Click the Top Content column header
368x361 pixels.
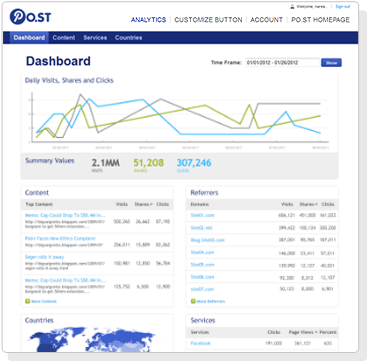click(x=39, y=204)
